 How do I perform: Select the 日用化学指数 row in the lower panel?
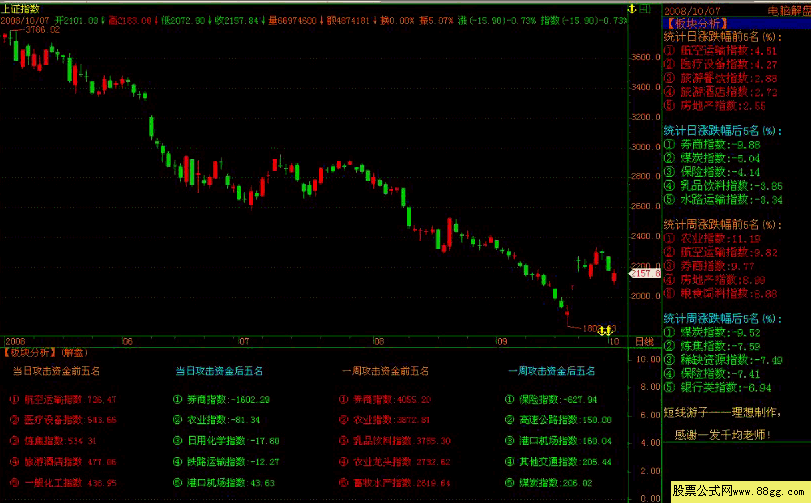click(226, 441)
